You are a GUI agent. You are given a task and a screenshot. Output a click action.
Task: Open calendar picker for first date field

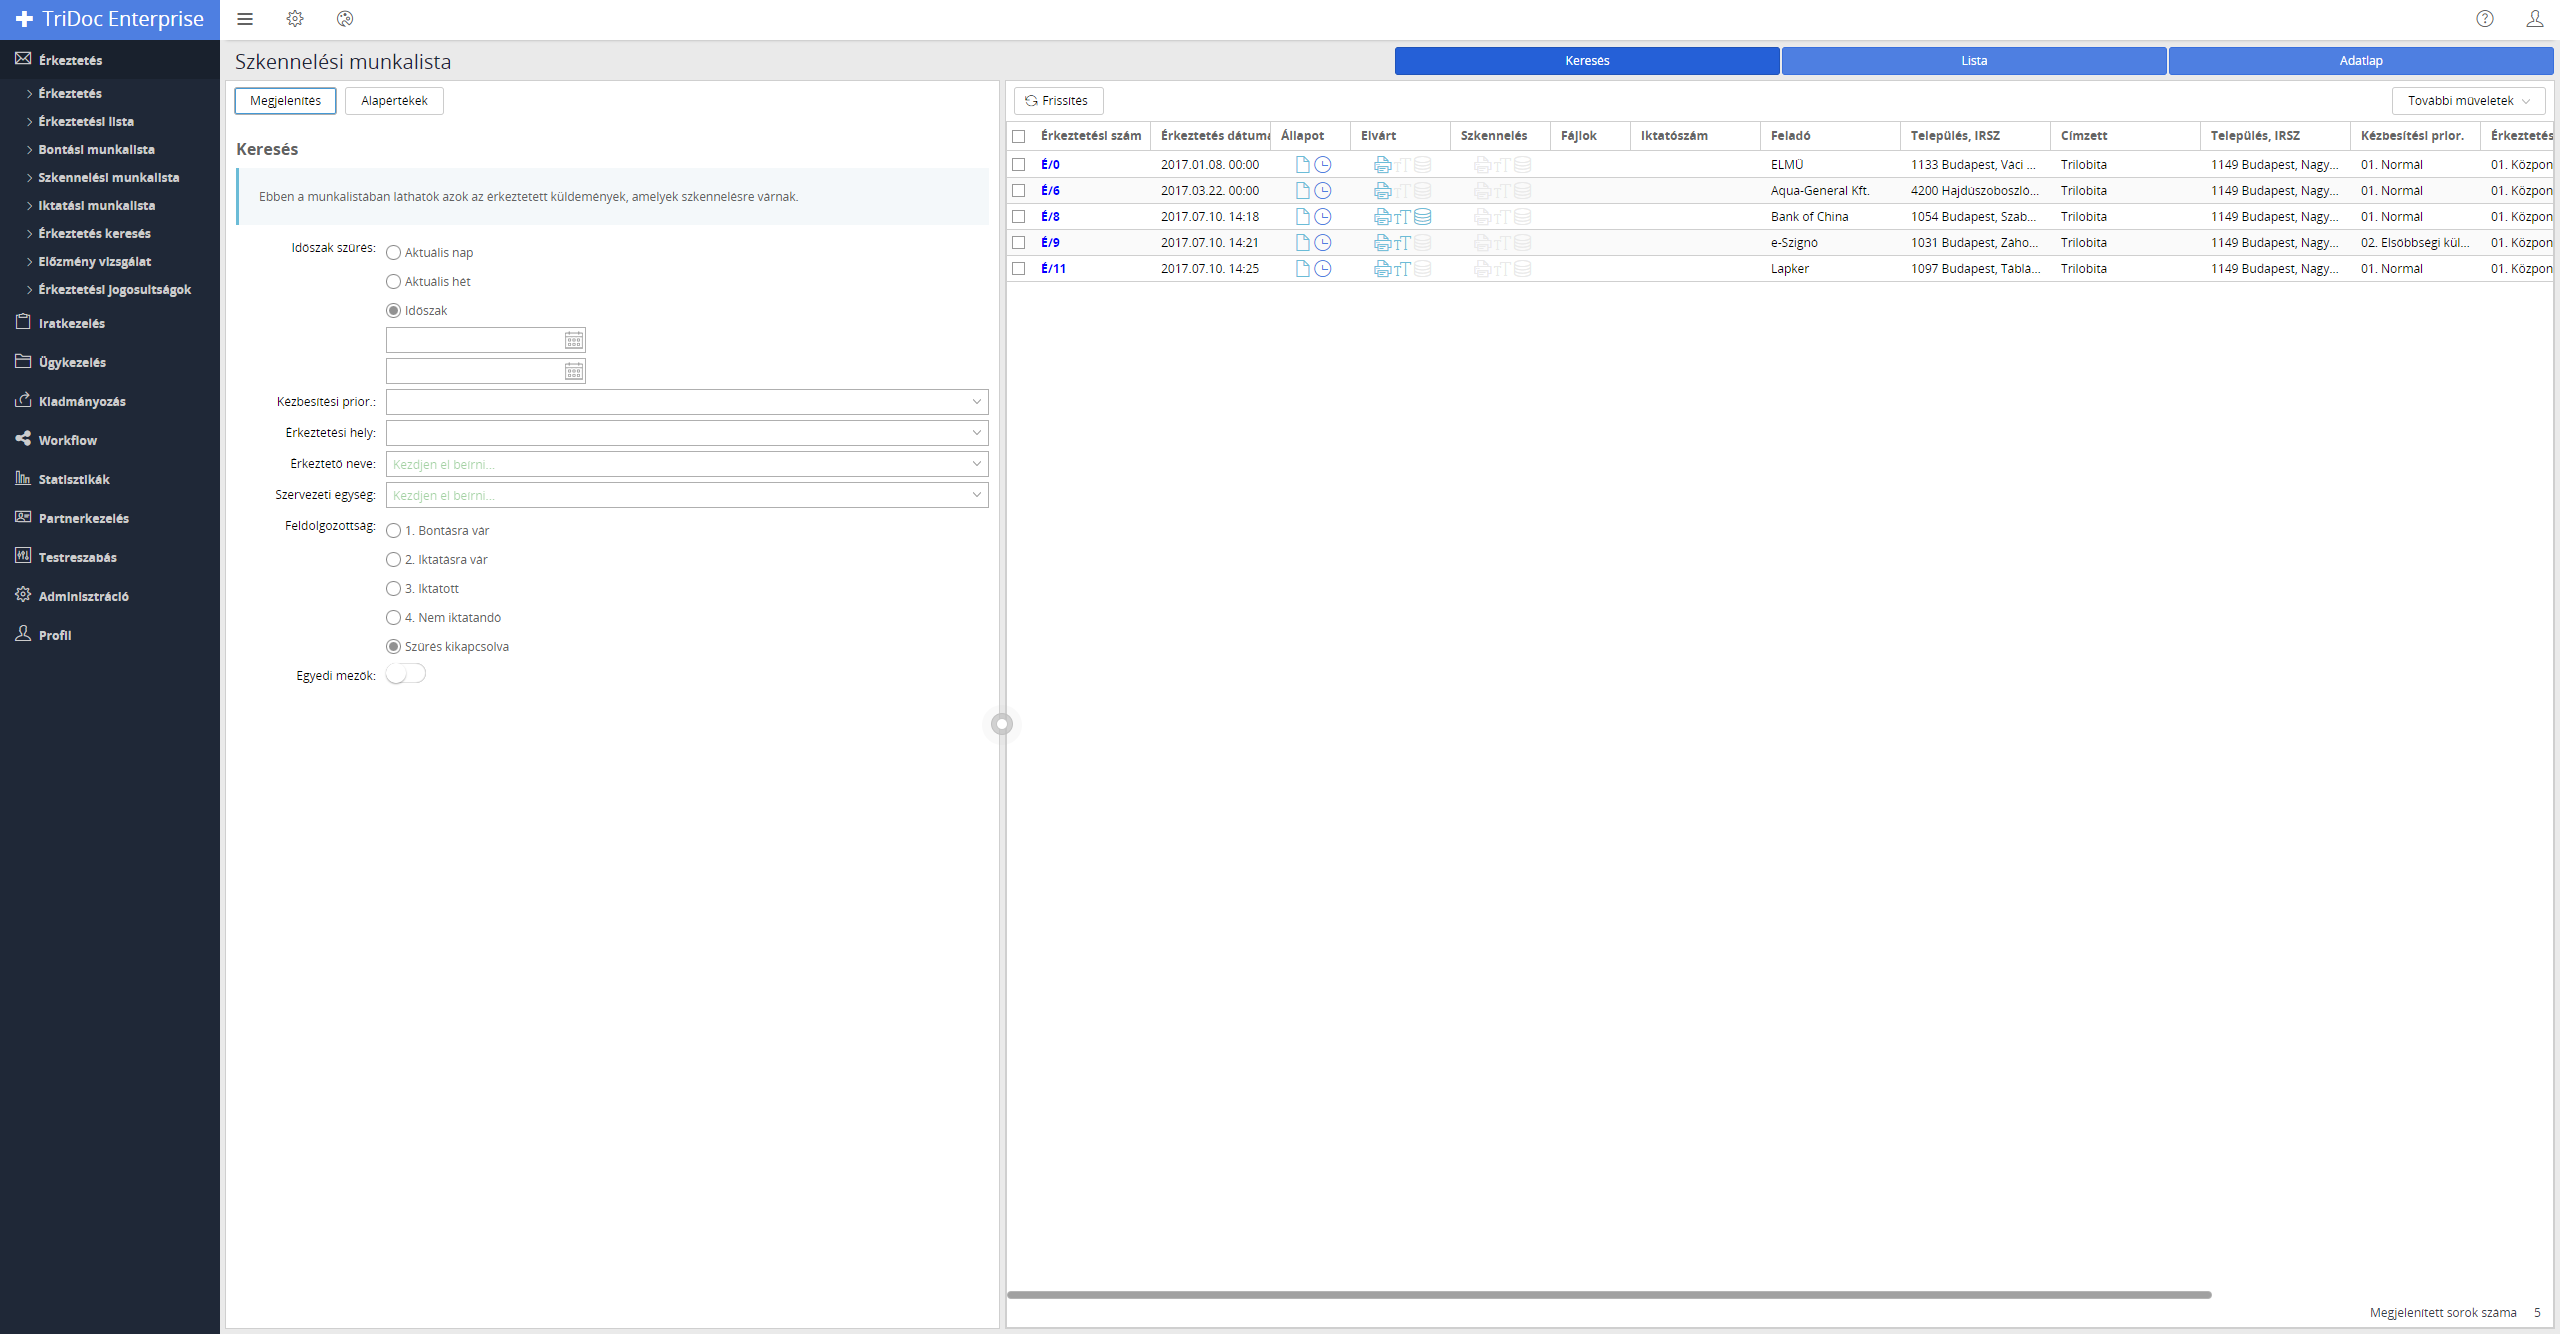tap(574, 341)
